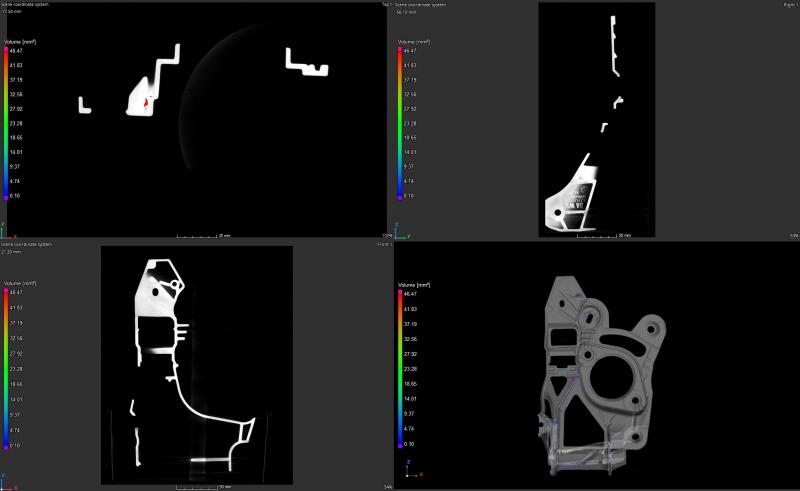
Task: Click the 'Right 1' view label
Action: point(789,4)
